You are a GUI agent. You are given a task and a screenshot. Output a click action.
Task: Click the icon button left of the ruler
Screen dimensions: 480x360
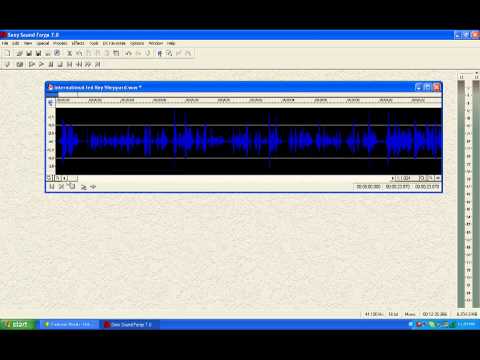(51, 102)
